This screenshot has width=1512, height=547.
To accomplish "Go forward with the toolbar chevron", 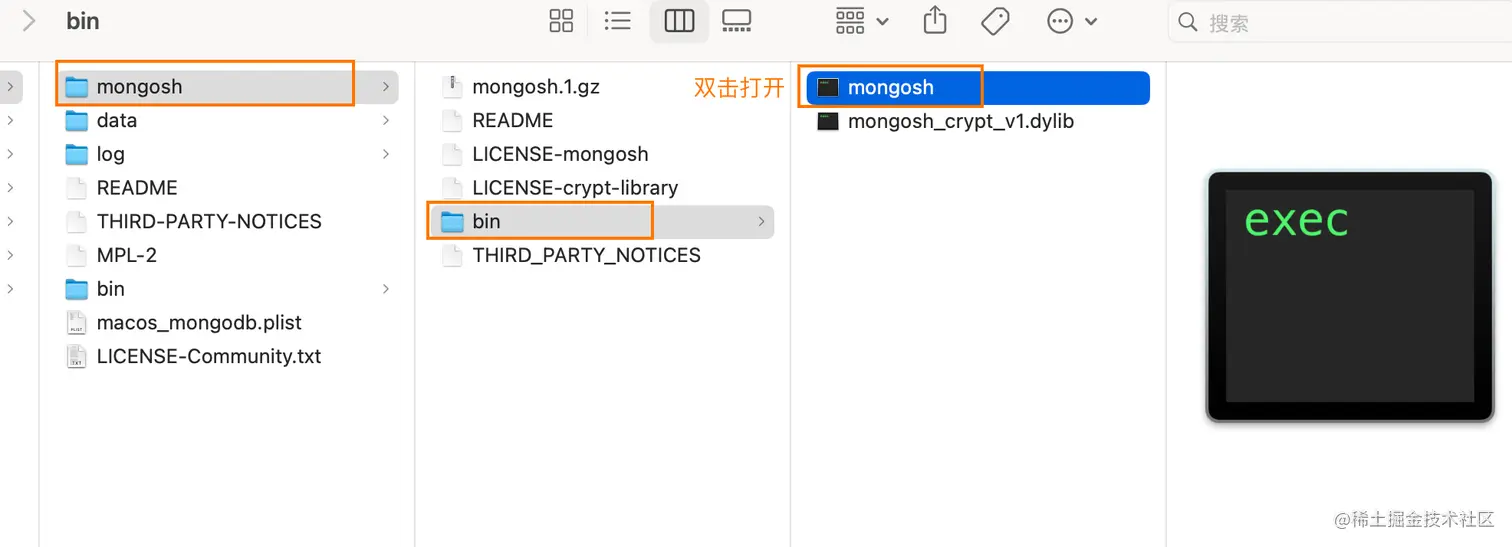I will click(29, 21).
